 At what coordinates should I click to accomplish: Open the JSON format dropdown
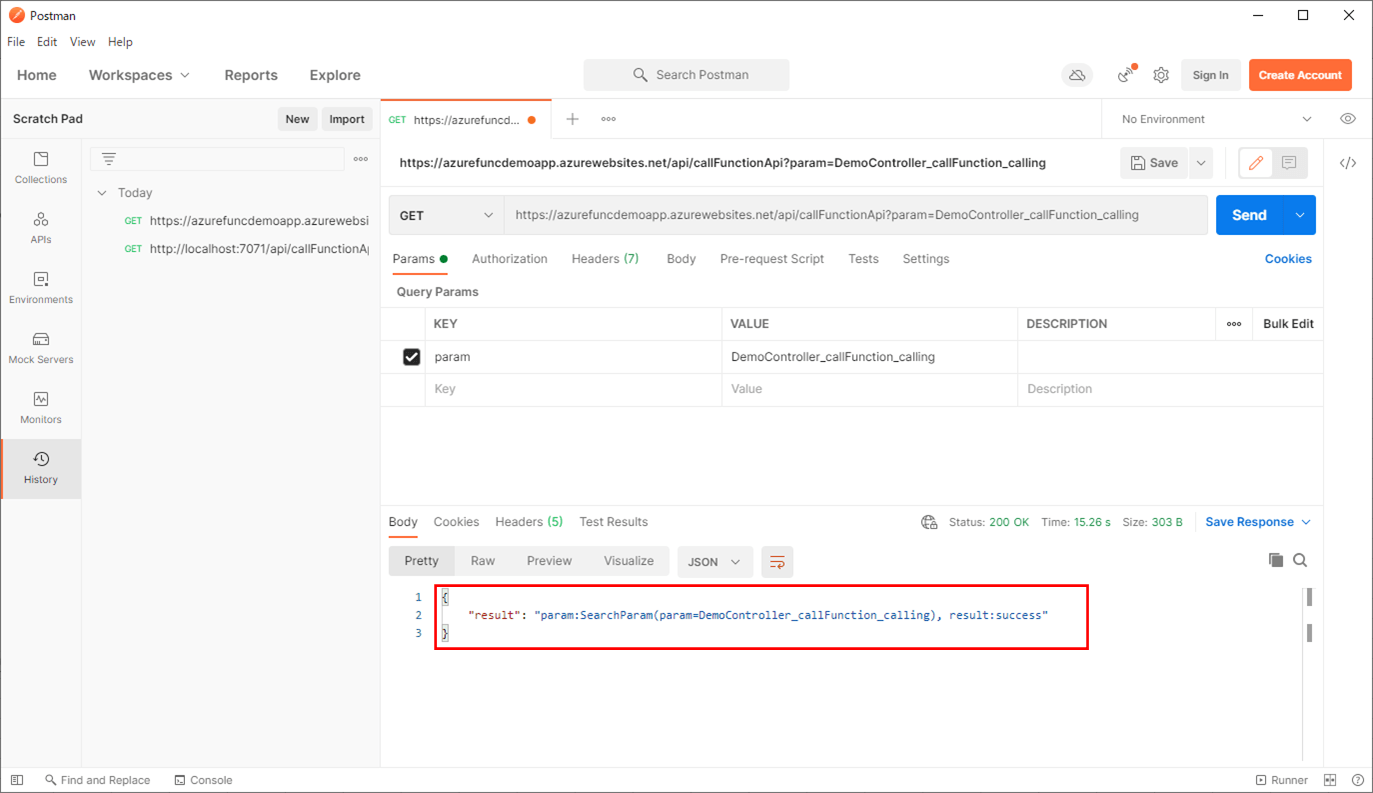point(714,562)
